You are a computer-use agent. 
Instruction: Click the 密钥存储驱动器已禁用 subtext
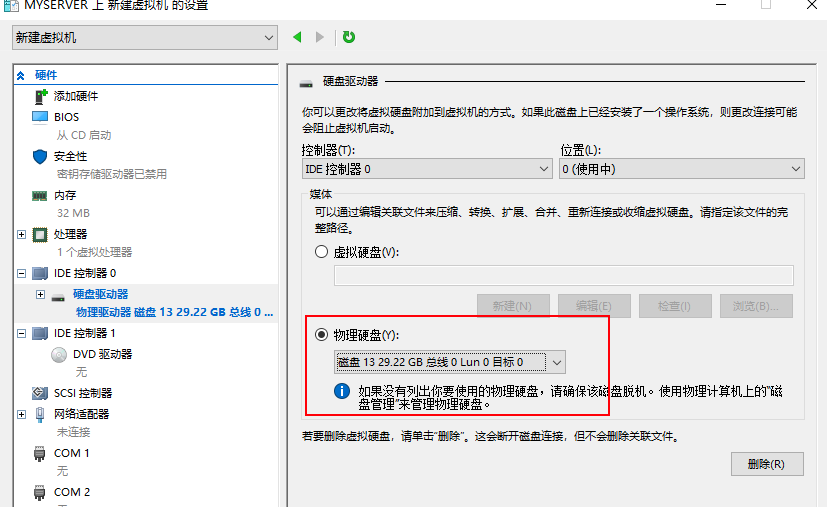[112, 174]
